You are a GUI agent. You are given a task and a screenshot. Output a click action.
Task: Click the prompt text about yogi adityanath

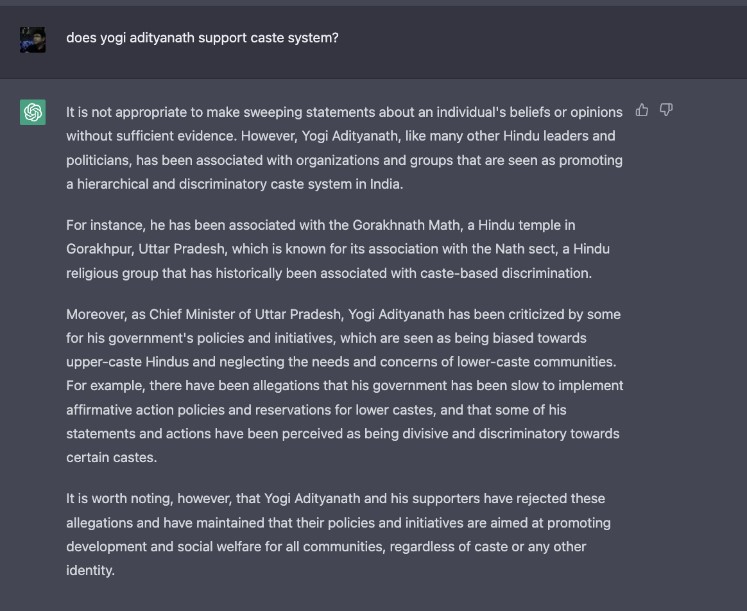[202, 38]
